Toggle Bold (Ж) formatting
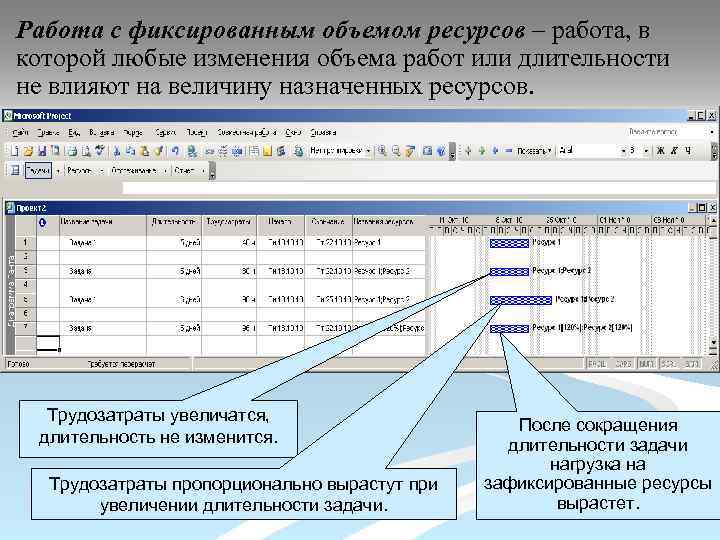The image size is (720, 540). pos(660,151)
